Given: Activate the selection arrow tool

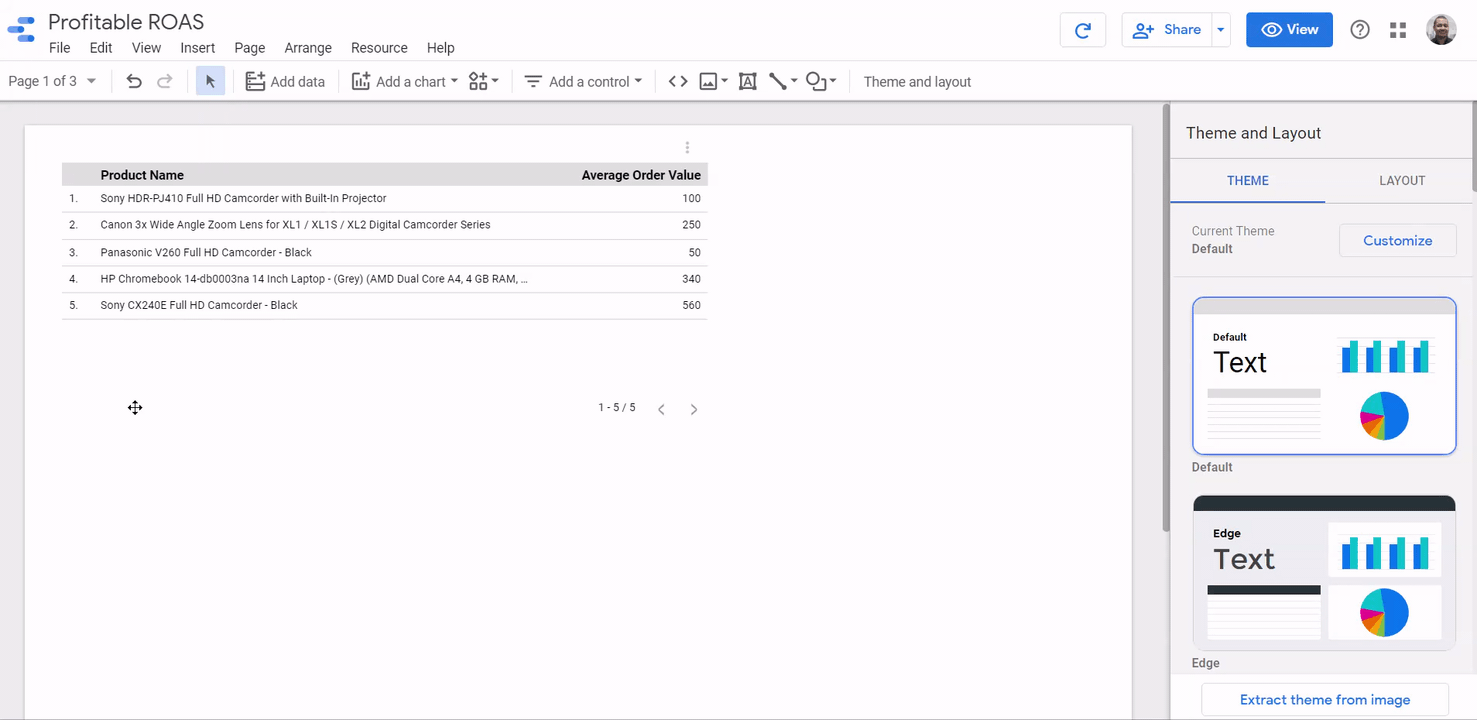Looking at the screenshot, I should (x=210, y=81).
